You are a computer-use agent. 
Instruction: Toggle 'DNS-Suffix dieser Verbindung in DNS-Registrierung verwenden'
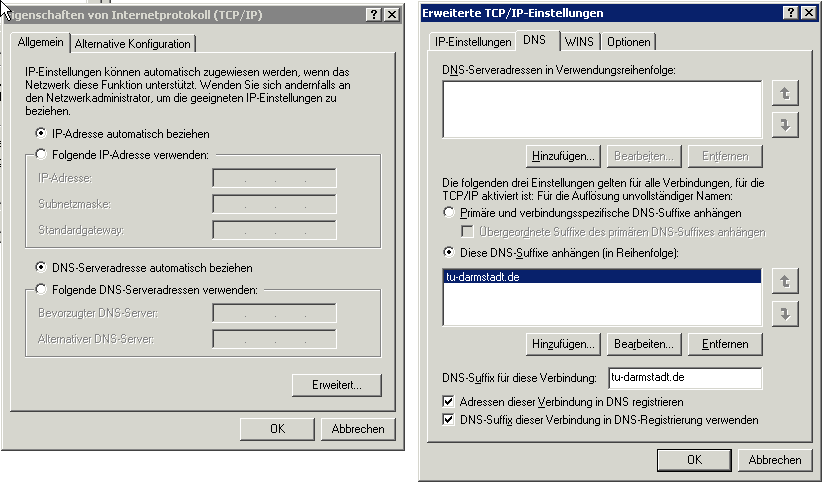(x=448, y=420)
